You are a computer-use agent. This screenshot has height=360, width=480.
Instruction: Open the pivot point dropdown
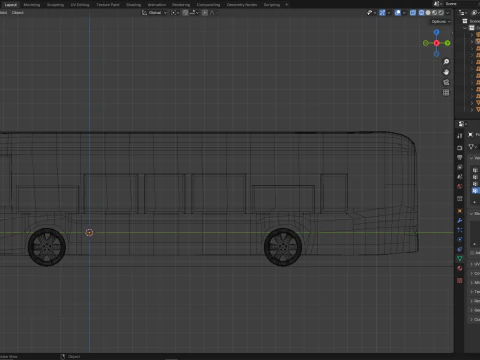tap(175, 13)
